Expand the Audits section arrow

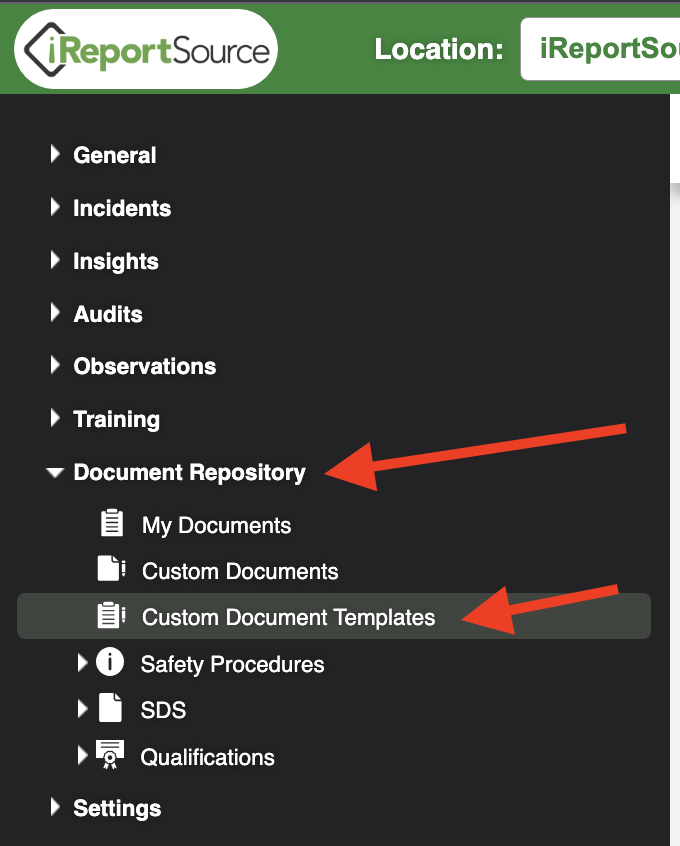click(x=55, y=313)
